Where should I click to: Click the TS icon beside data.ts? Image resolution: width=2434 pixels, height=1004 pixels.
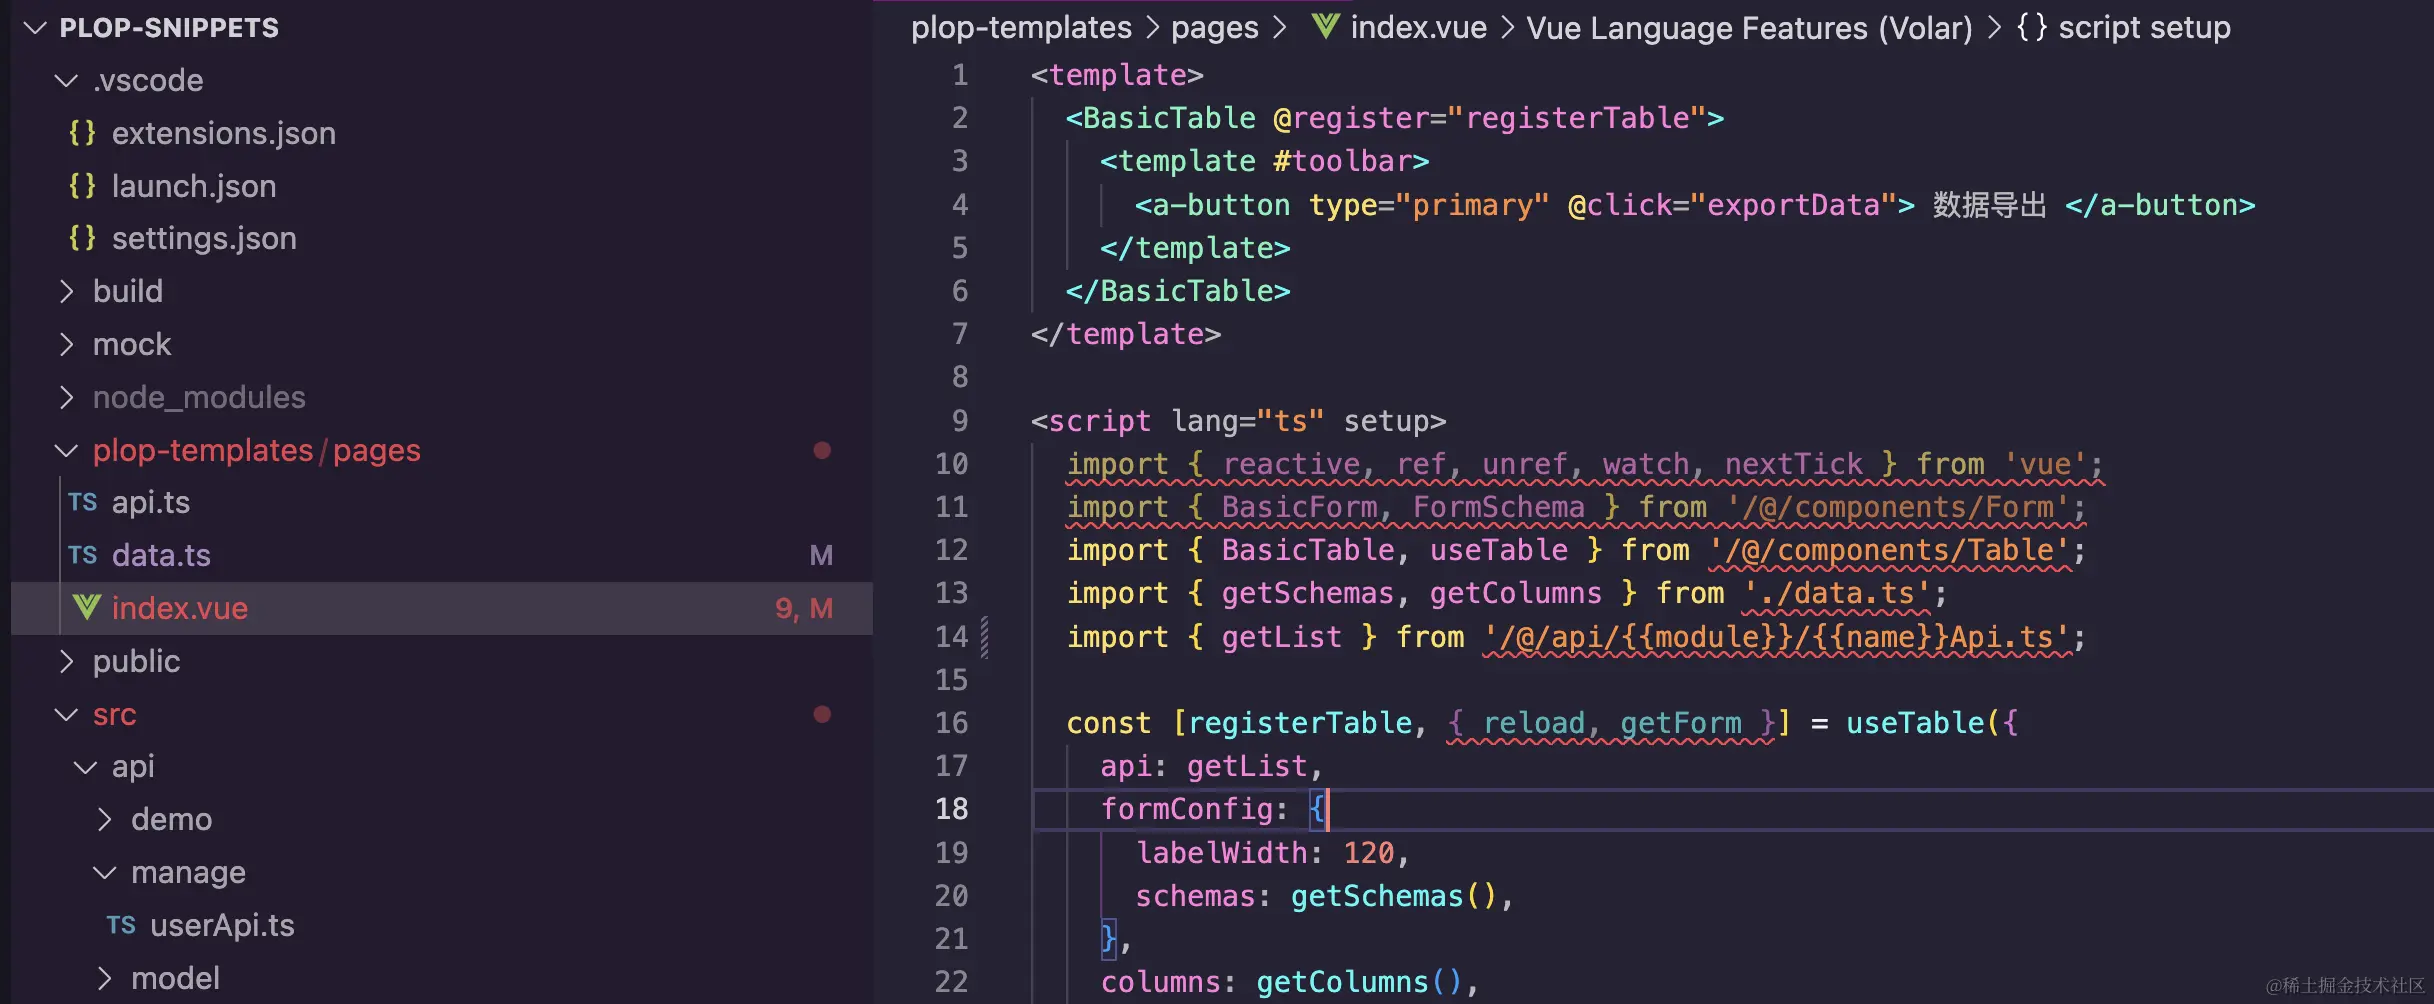(x=83, y=555)
